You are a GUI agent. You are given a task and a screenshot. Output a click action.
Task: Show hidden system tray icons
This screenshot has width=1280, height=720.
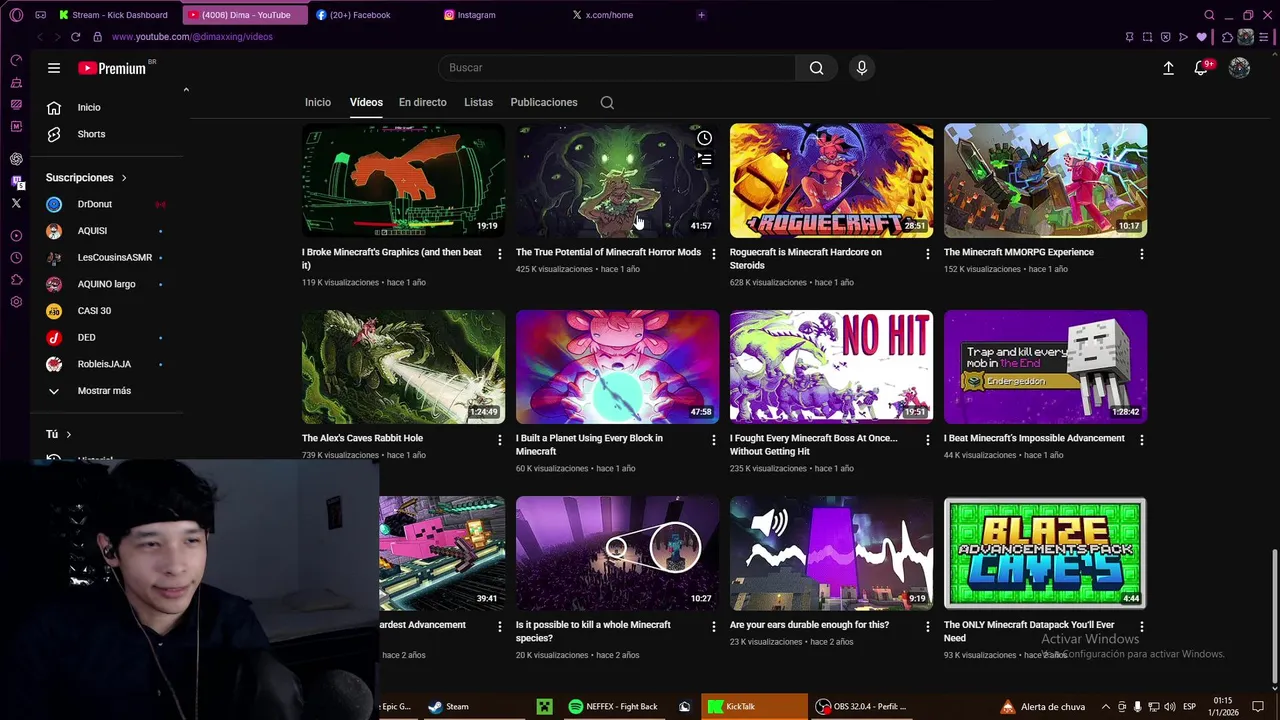[x=1105, y=706]
